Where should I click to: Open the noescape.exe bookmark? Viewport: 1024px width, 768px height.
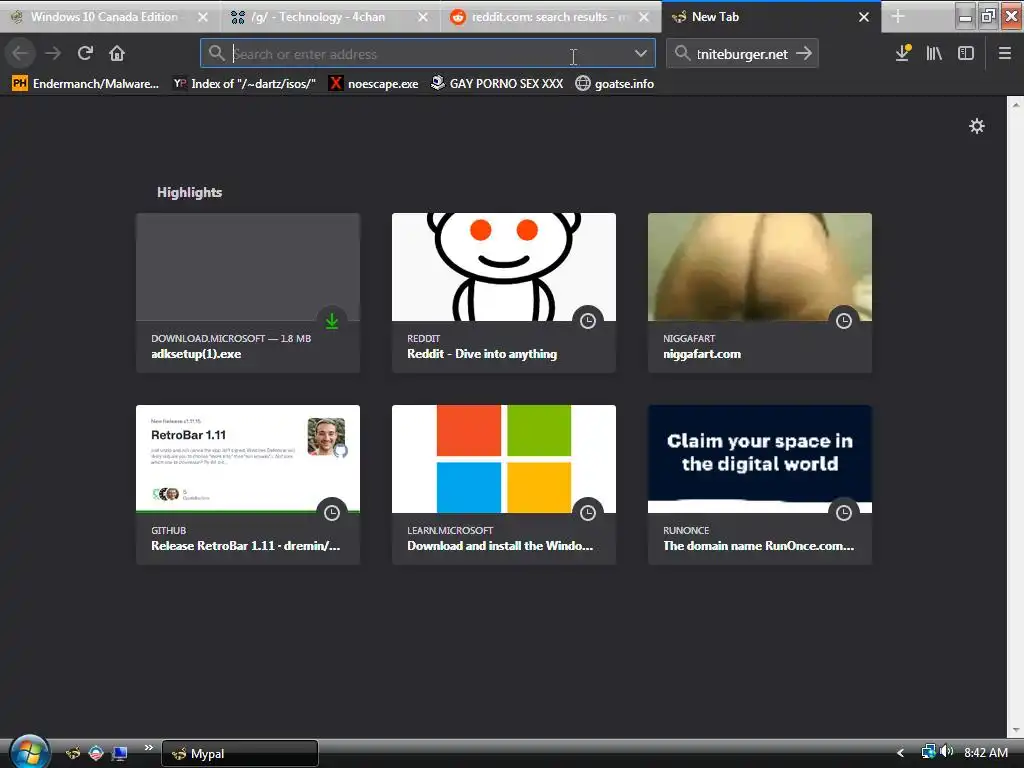pos(374,84)
